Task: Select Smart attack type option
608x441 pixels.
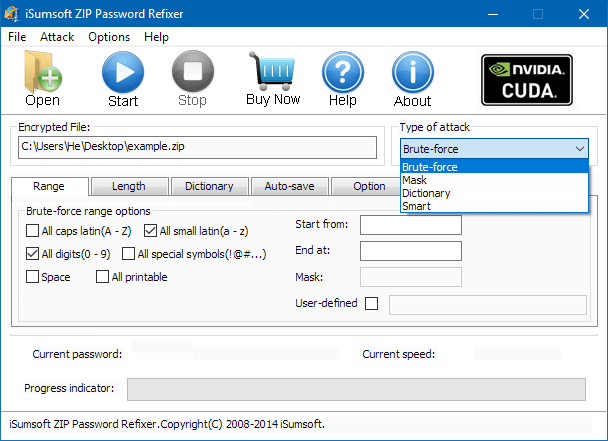Action: tap(494, 206)
